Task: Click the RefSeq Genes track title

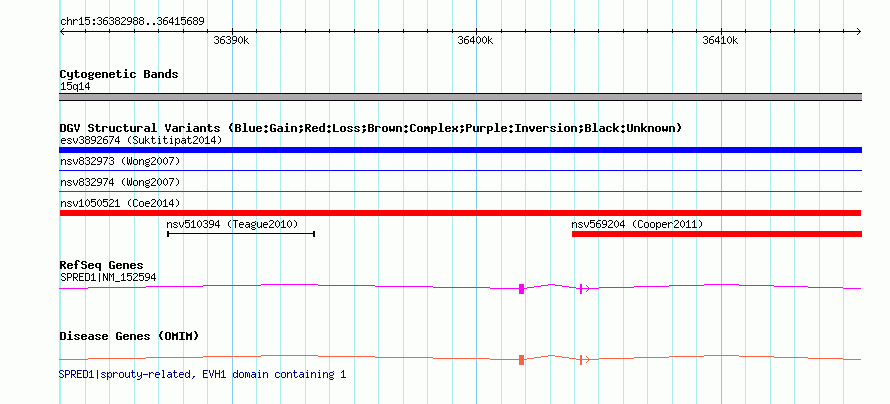Action: coord(101,265)
